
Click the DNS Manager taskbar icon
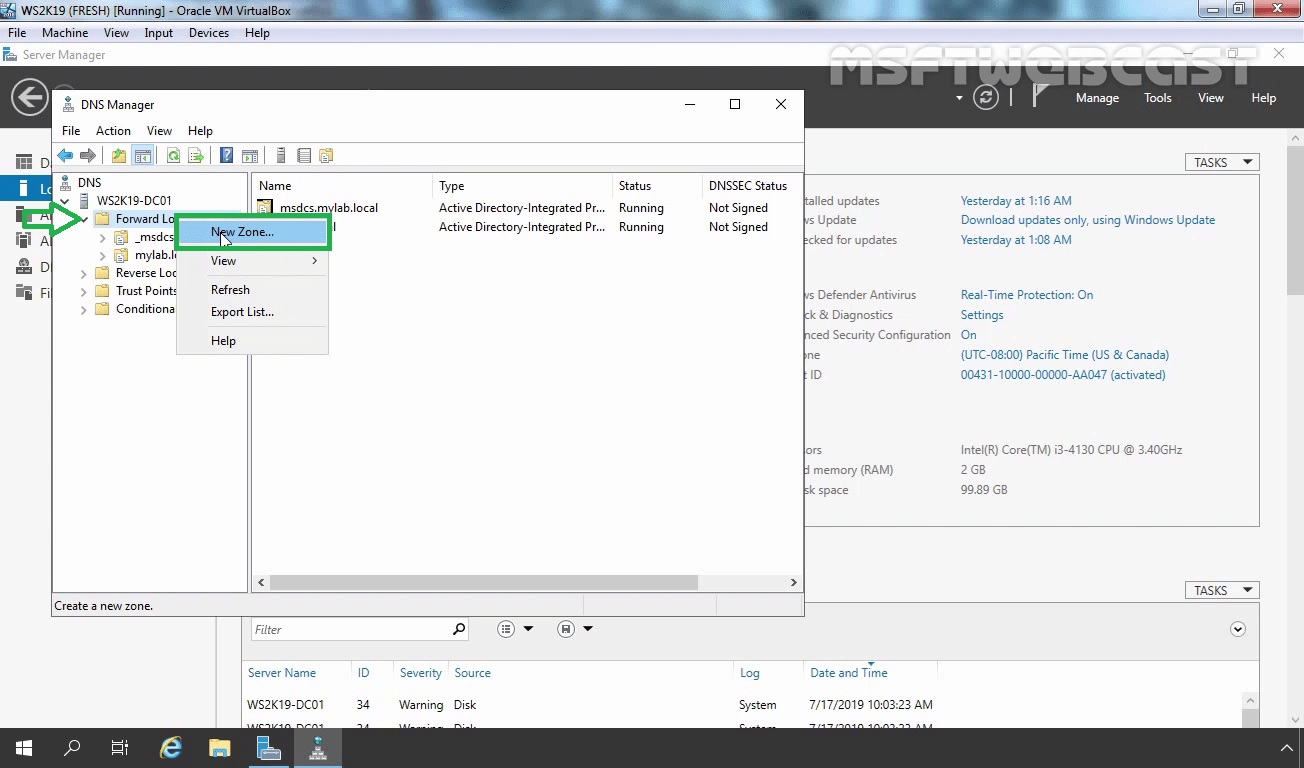[x=318, y=748]
